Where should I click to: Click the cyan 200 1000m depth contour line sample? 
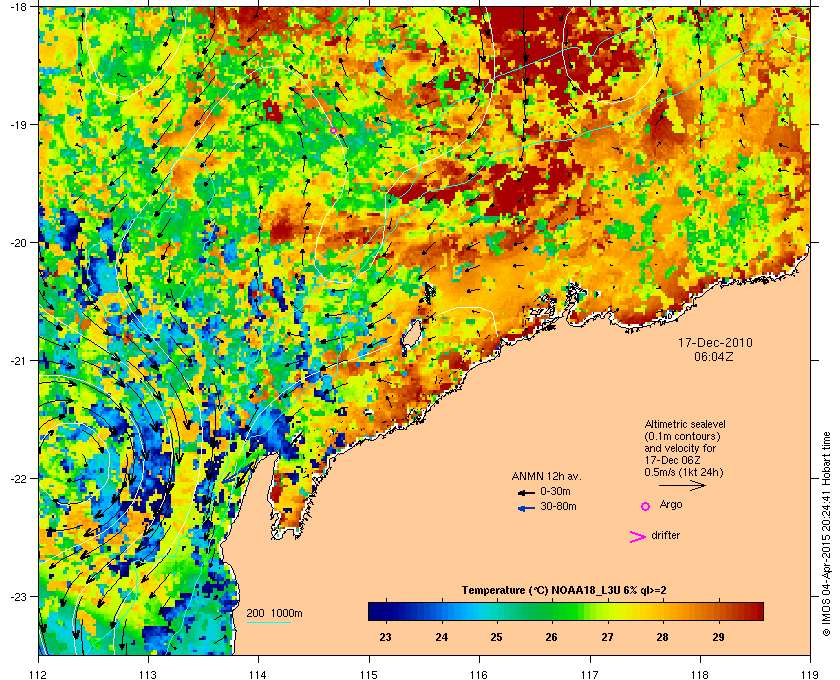click(x=268, y=623)
